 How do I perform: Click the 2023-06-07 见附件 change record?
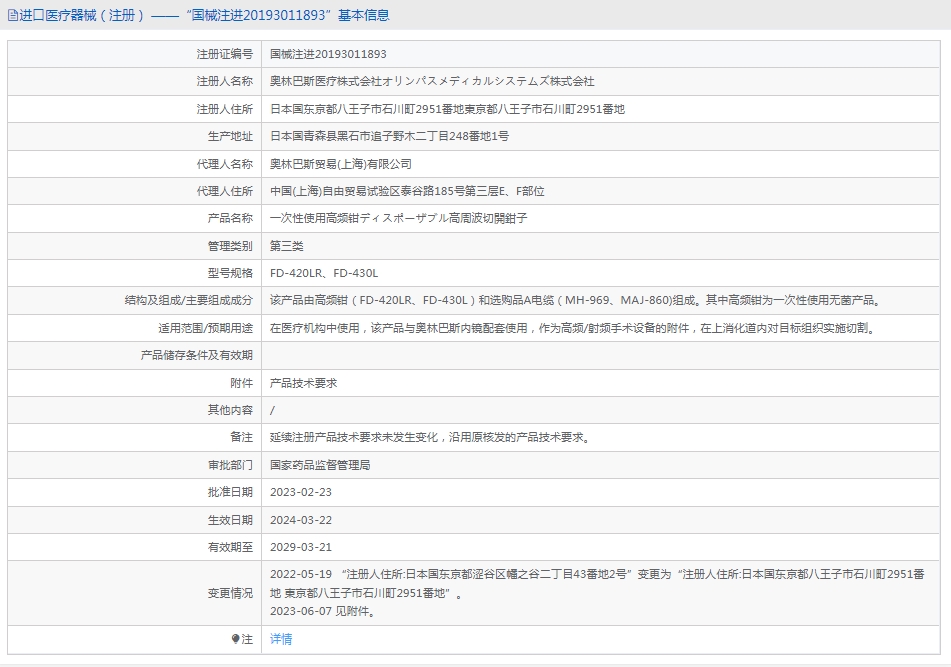[322, 611]
